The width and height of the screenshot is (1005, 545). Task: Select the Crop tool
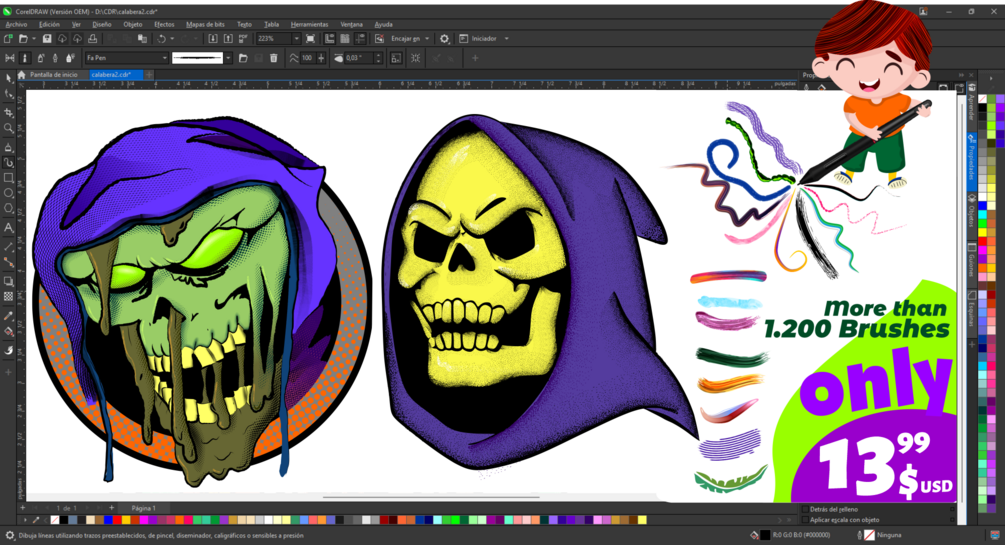8,112
